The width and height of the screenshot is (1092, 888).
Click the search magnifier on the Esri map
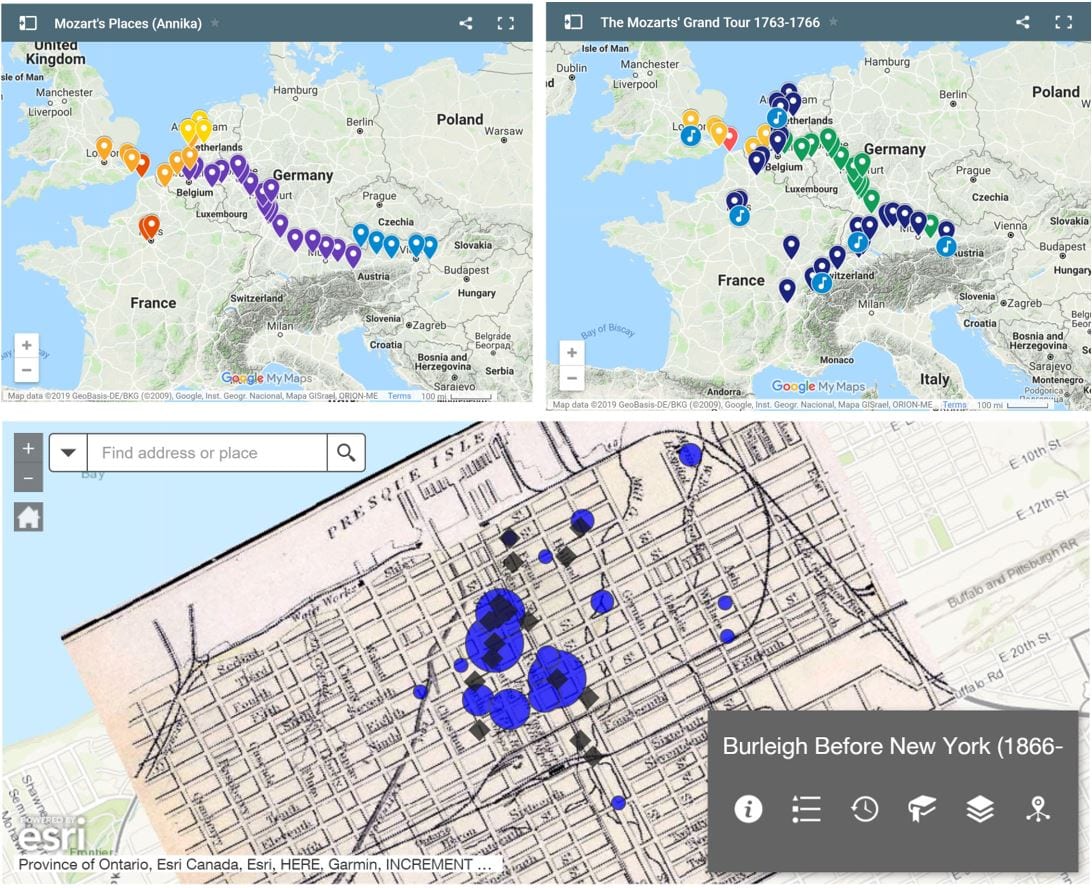point(346,452)
